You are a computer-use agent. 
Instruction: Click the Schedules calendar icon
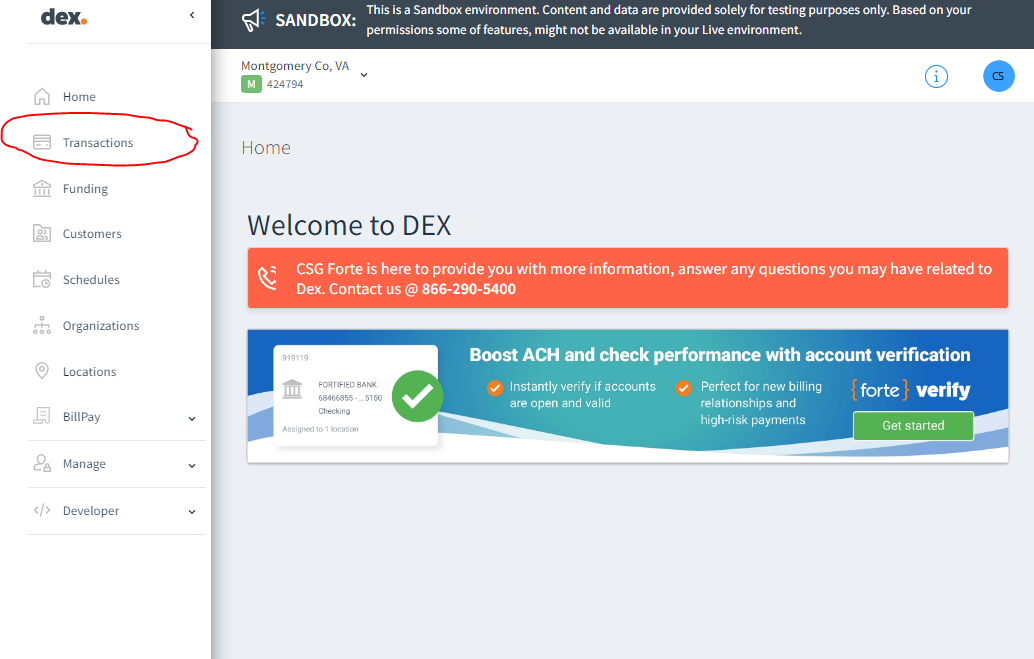(x=42, y=280)
